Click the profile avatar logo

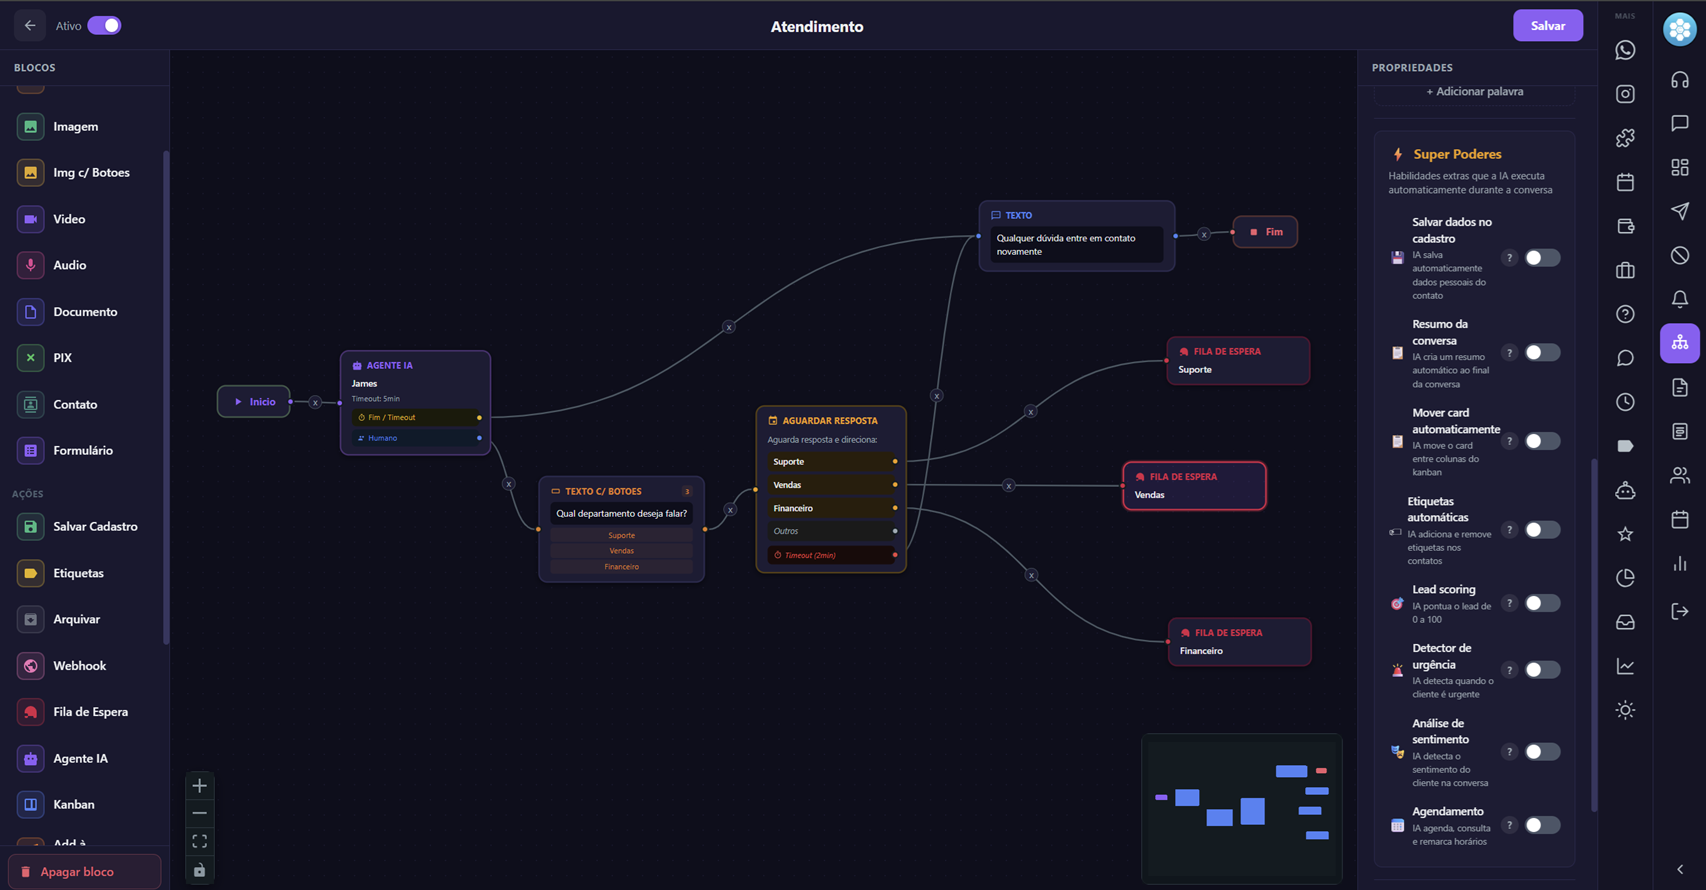[x=1680, y=30]
